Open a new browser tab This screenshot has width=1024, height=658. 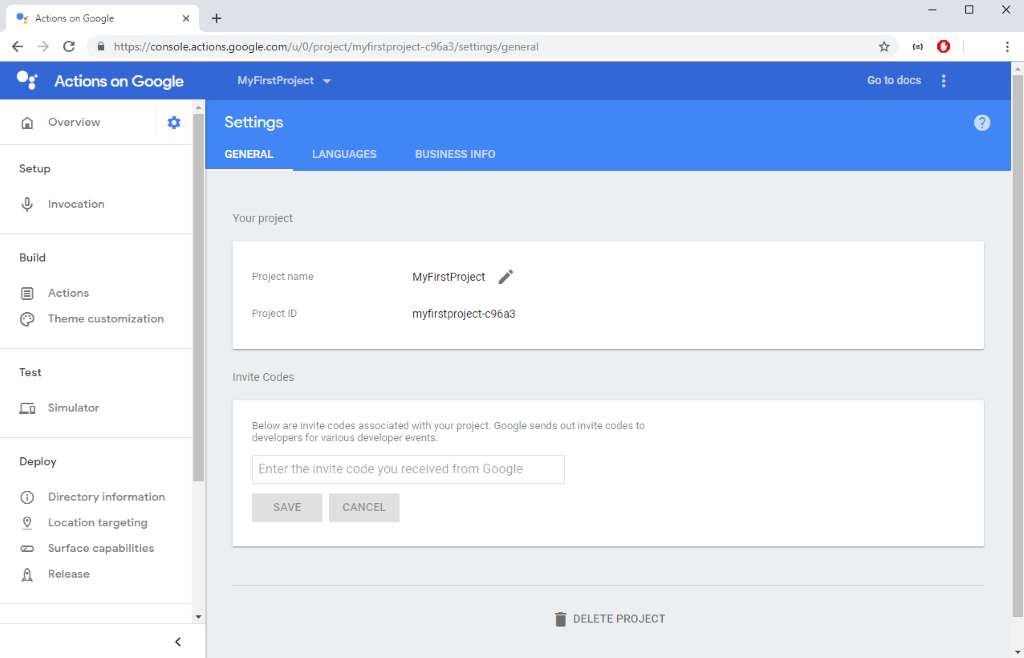click(217, 18)
